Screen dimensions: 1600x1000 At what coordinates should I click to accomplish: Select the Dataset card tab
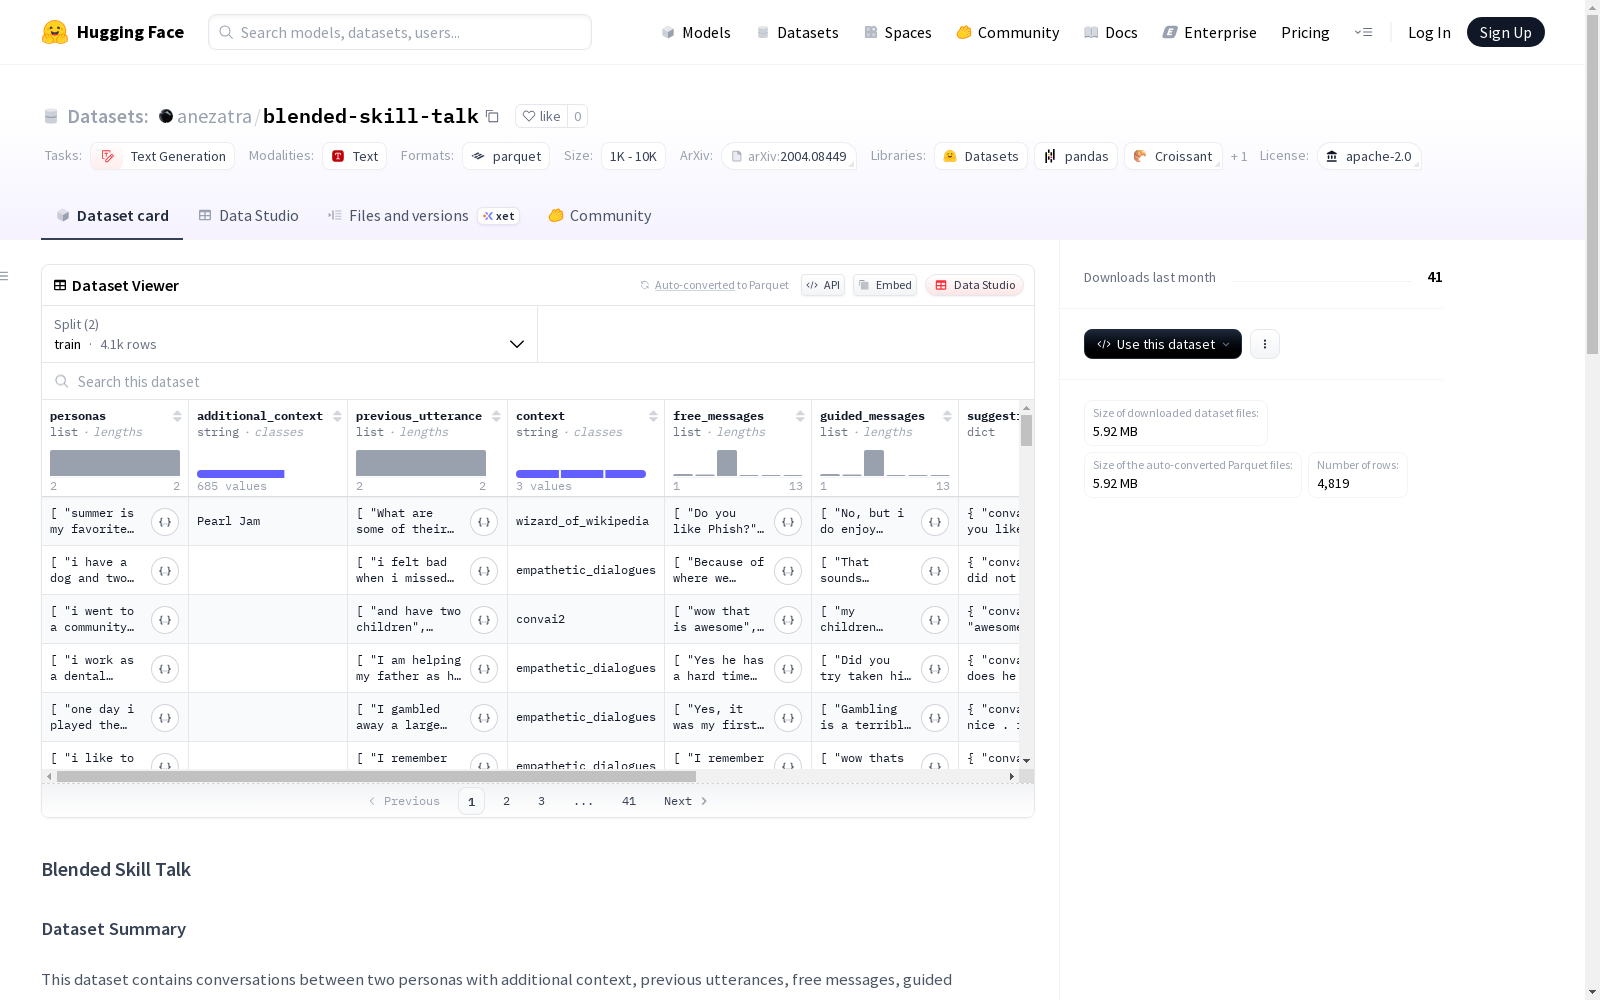click(112, 216)
